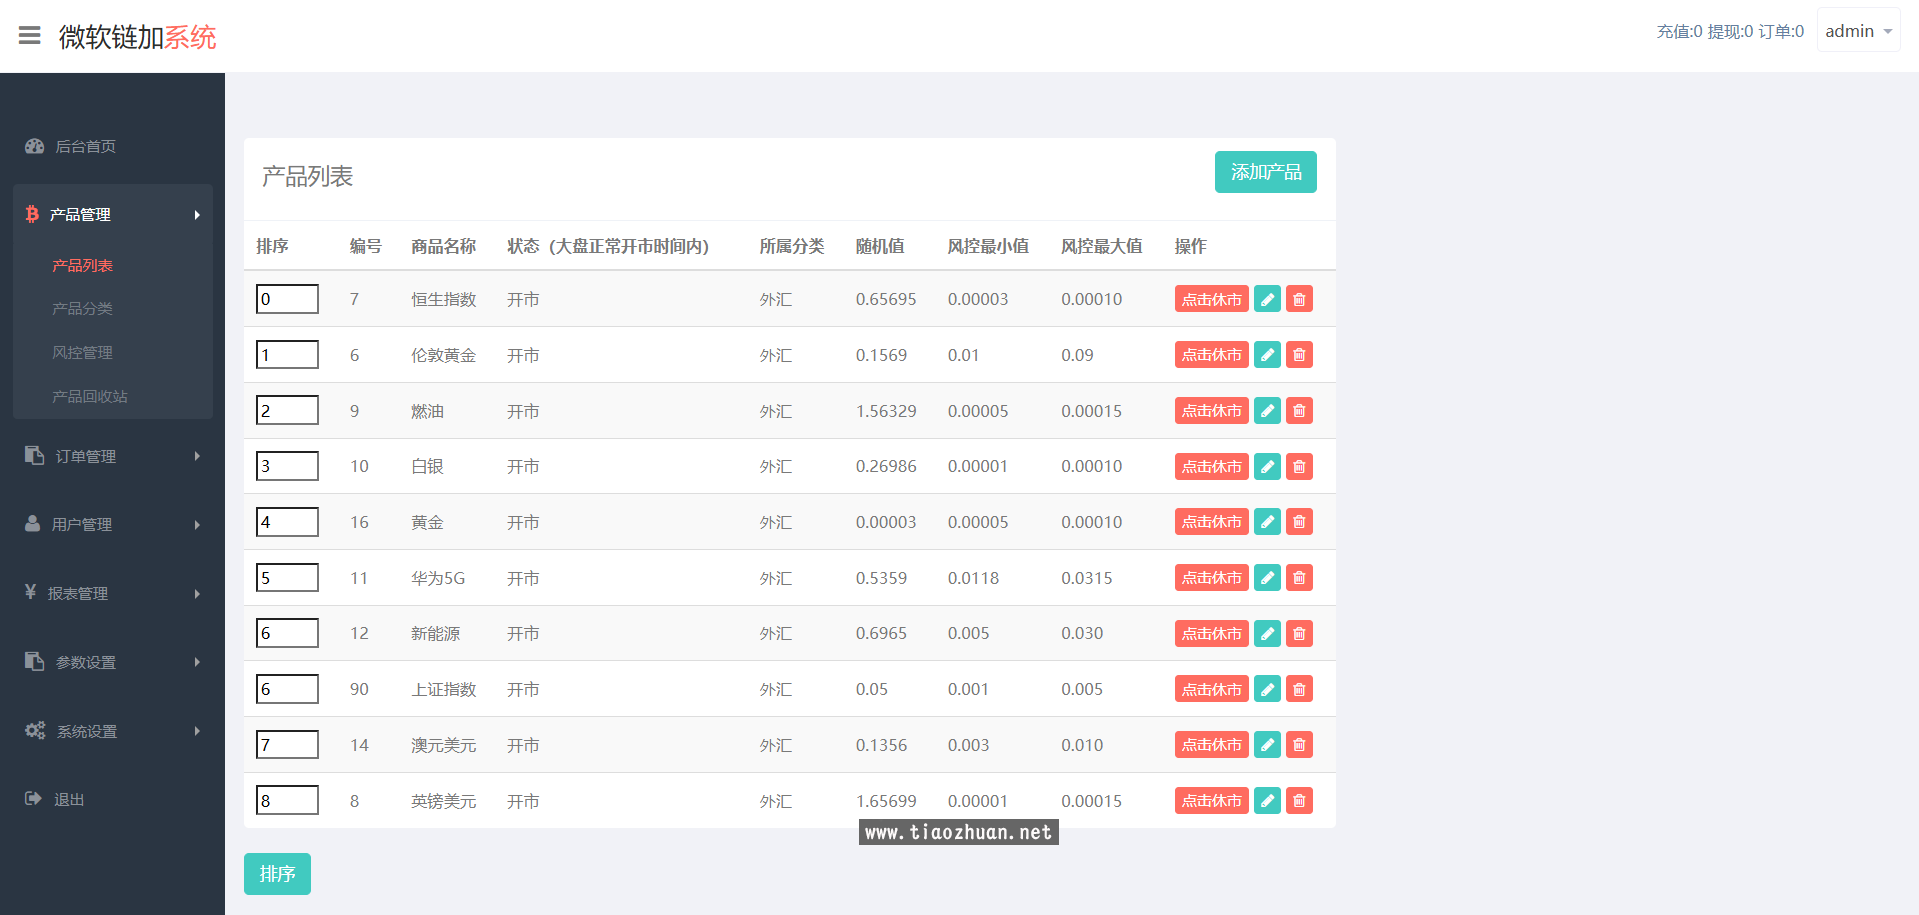
Task: Edit the 恒生指数 product with pencil icon
Action: coord(1267,299)
